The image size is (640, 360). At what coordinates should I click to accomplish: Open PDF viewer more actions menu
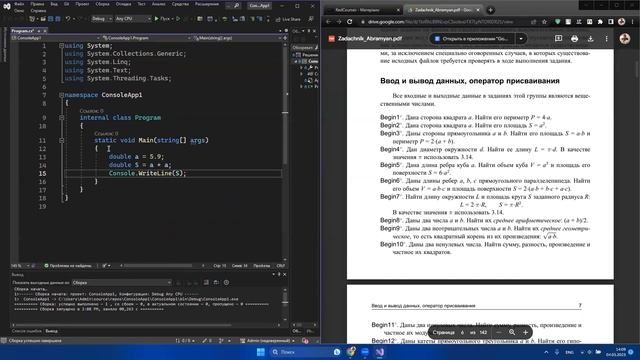[606, 38]
